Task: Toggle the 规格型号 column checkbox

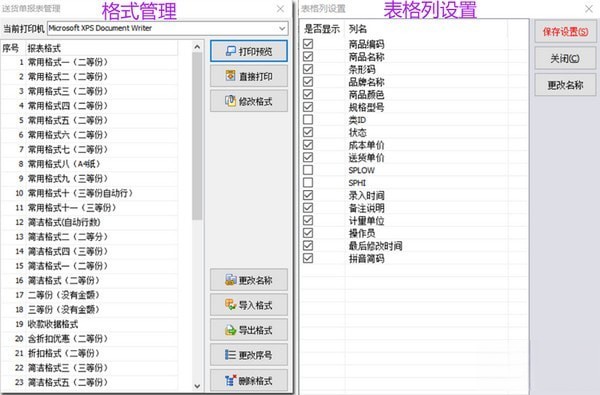Action: (x=308, y=107)
